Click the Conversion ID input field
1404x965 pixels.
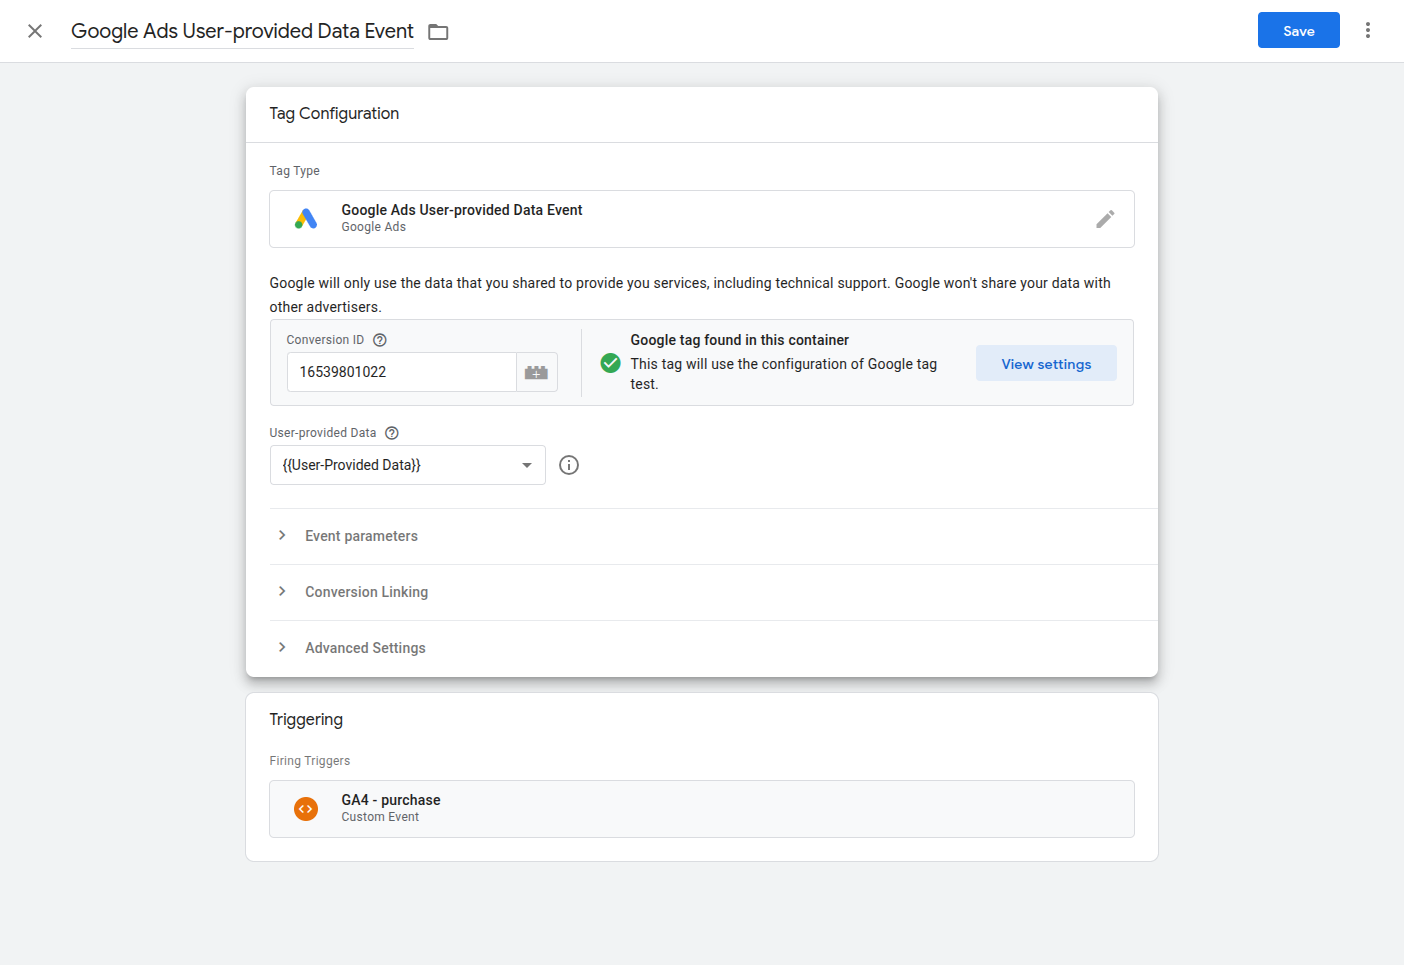(400, 371)
